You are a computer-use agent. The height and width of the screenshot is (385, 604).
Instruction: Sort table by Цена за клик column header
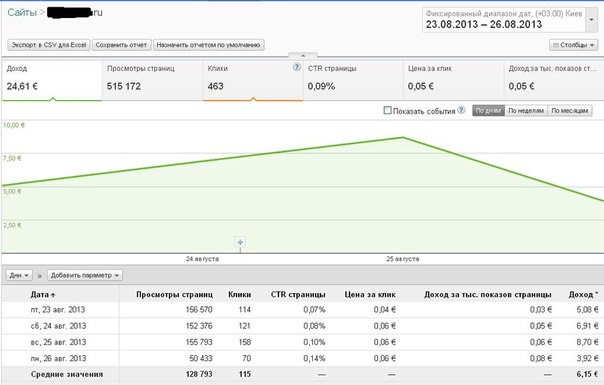click(370, 294)
